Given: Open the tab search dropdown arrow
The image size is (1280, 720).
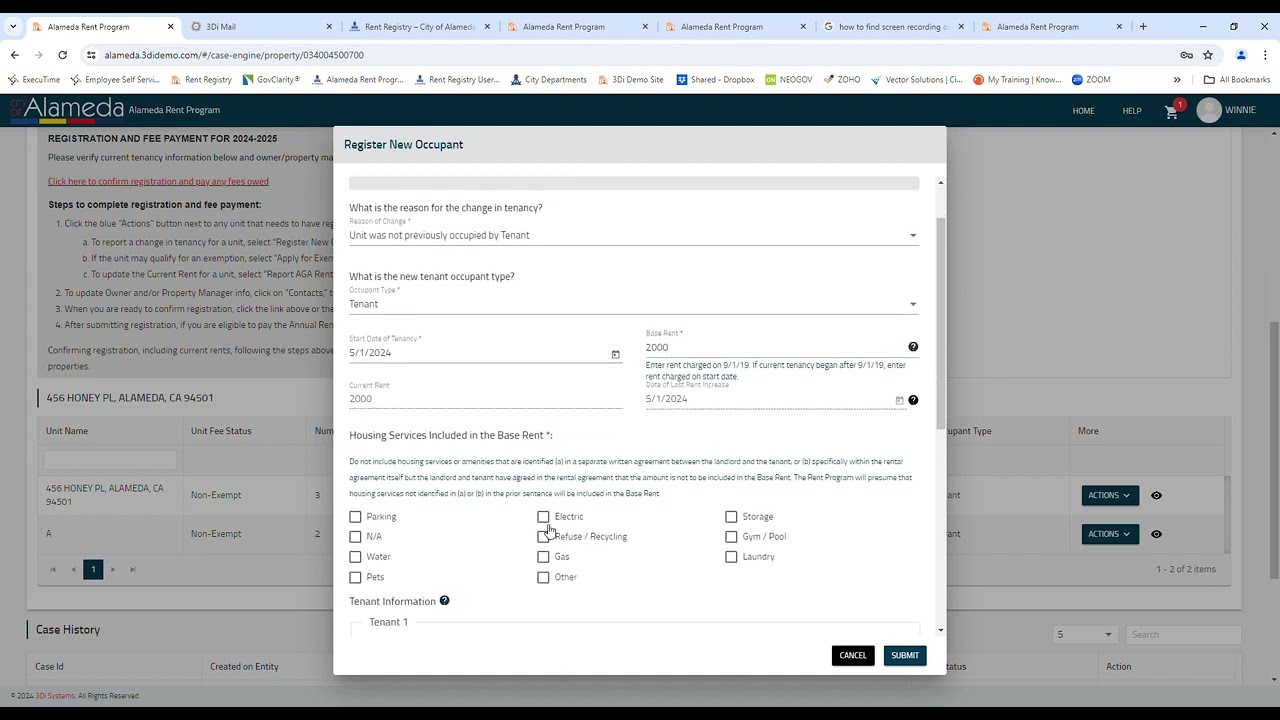Looking at the screenshot, I should (x=13, y=27).
